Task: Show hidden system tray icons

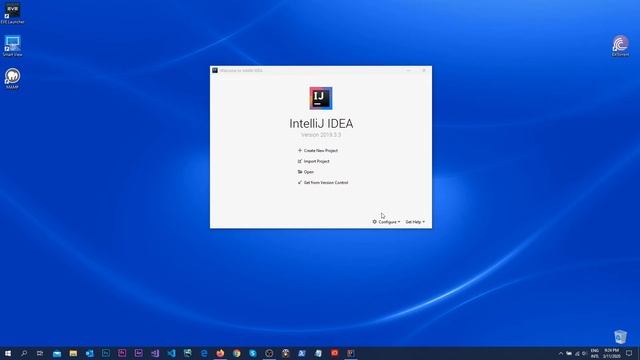Action: 561,353
